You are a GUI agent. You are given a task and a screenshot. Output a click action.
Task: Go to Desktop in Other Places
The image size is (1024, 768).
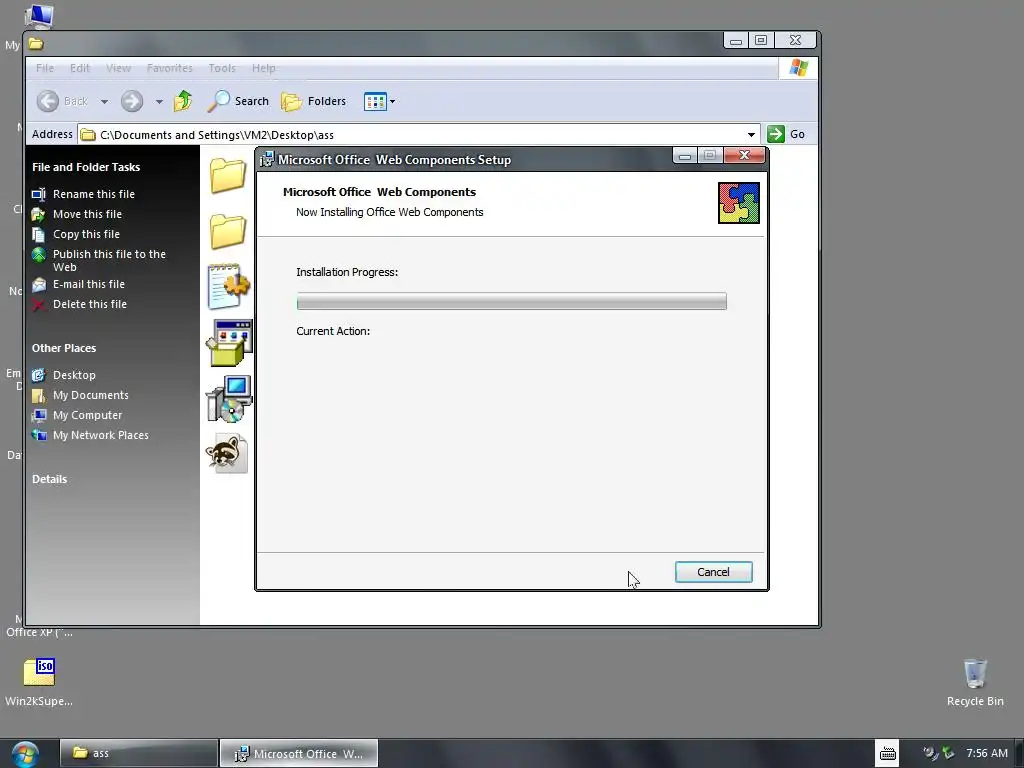[74, 375]
